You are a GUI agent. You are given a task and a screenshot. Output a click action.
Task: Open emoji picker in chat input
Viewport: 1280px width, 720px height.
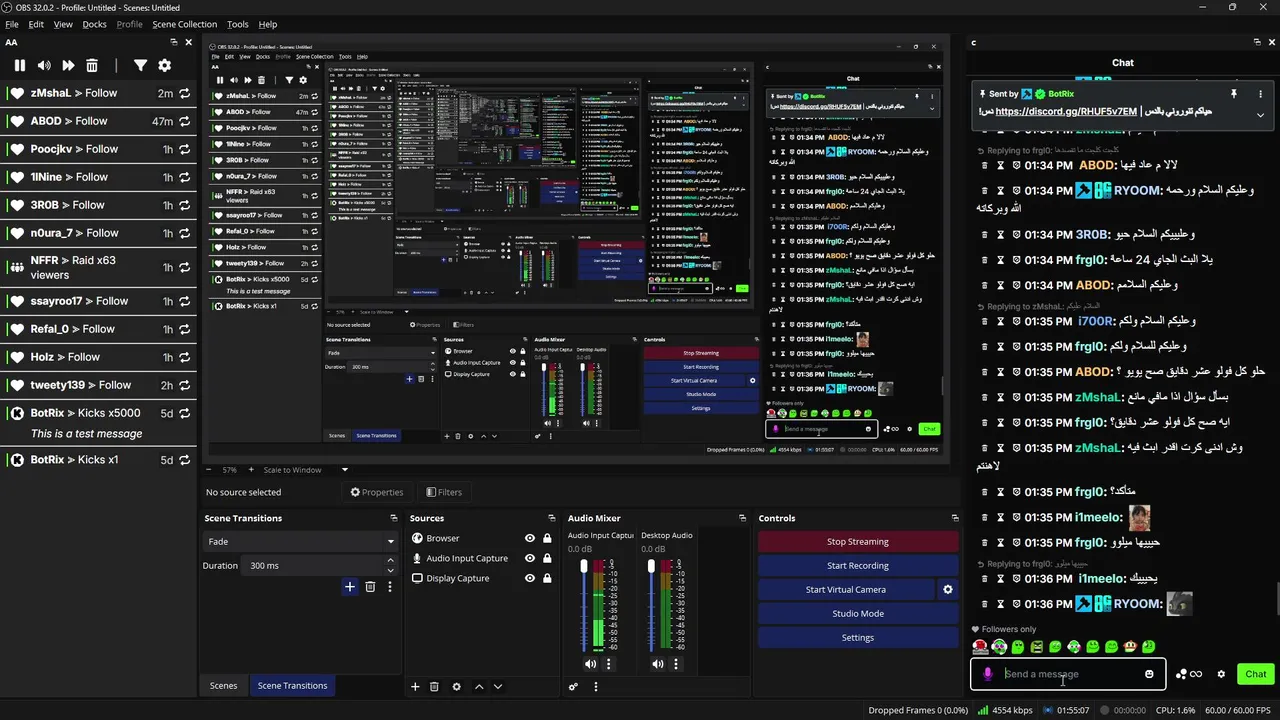click(1149, 674)
